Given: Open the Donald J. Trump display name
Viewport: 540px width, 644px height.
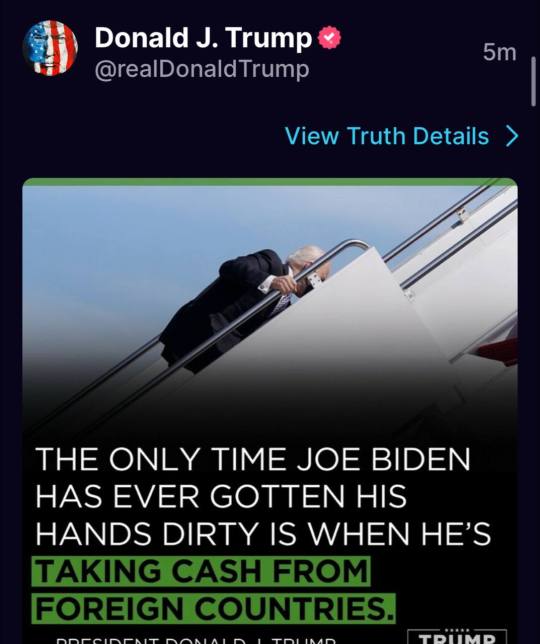Looking at the screenshot, I should (x=203, y=38).
